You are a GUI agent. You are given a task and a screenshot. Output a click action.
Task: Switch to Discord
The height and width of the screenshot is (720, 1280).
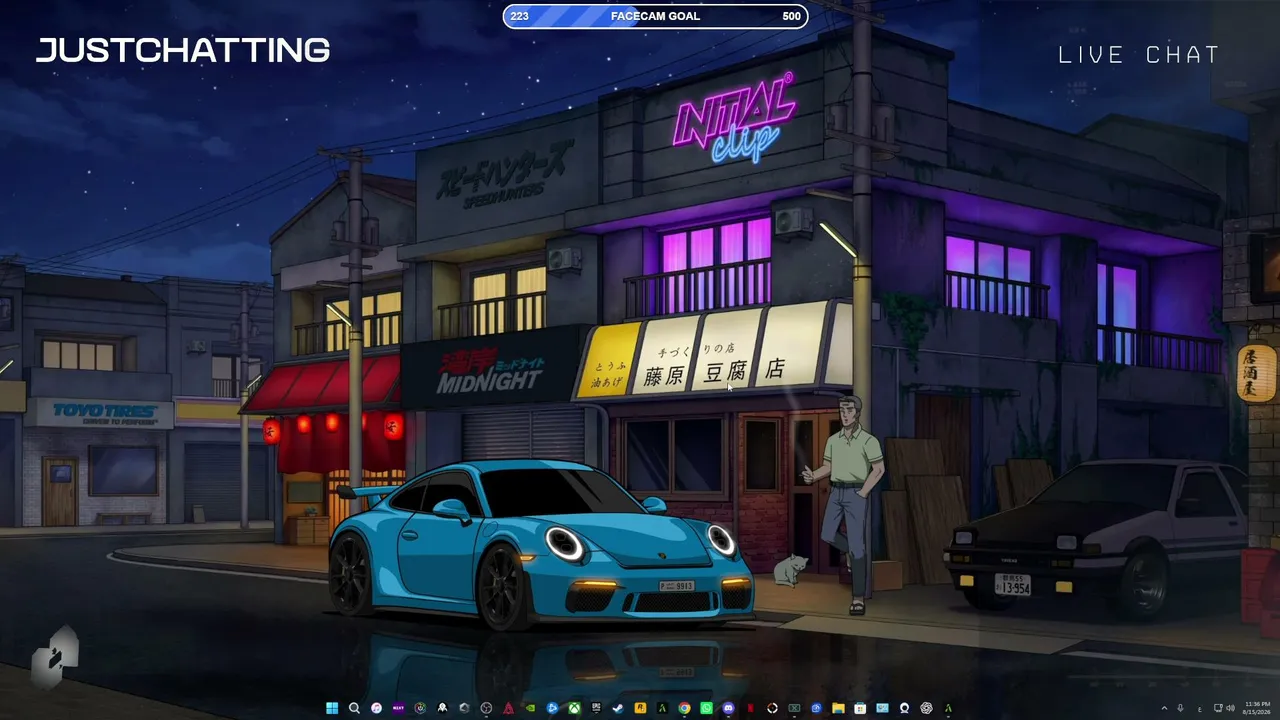(x=728, y=708)
